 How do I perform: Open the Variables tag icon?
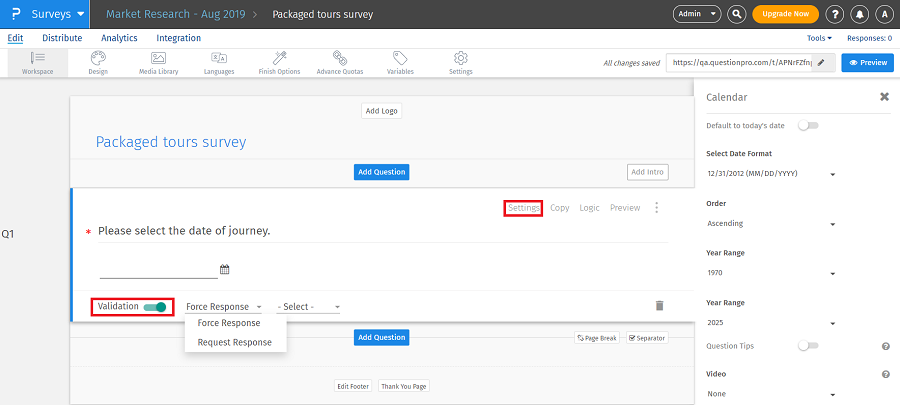coord(400,62)
